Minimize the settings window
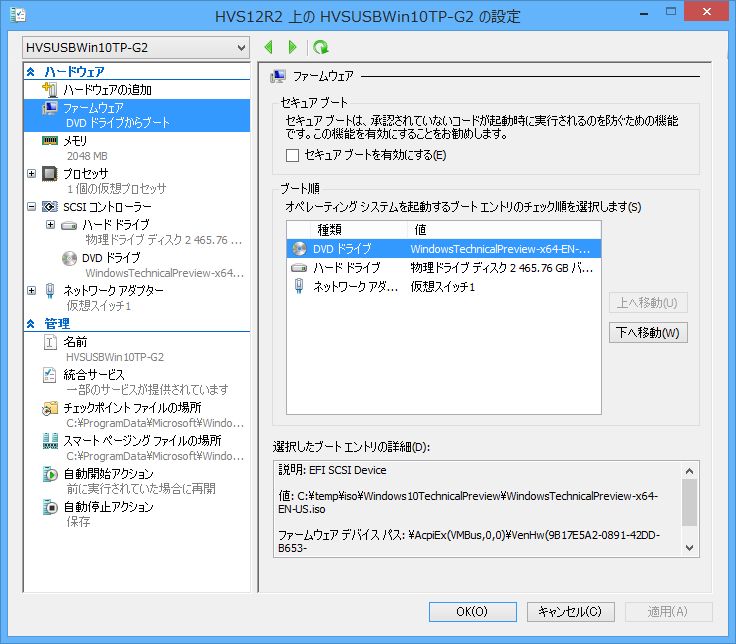 644,12
